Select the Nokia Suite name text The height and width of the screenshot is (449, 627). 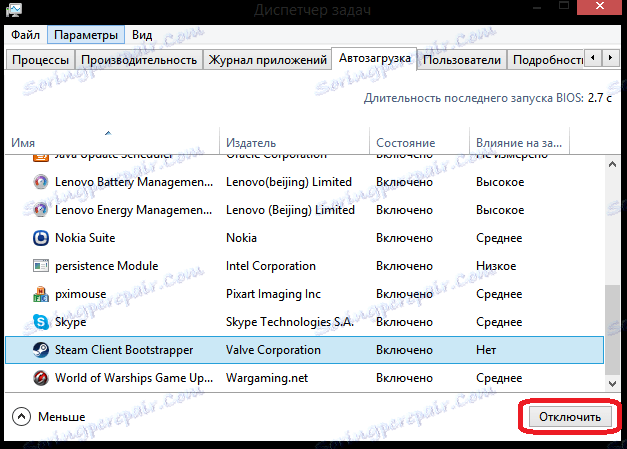pyautogui.click(x=85, y=238)
